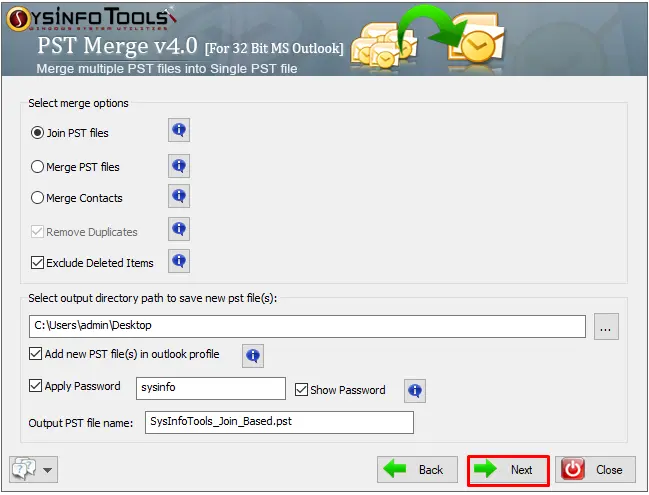Open info icon beside Merge PST files

pos(179,166)
